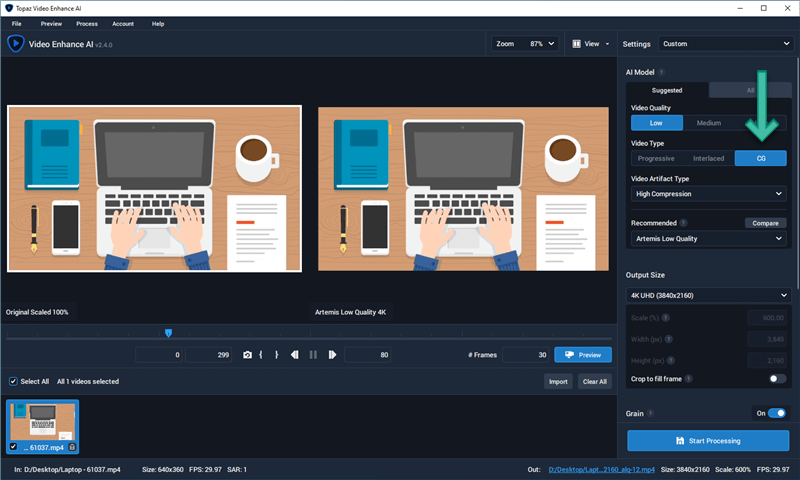
Task: Expand Video Artifact Type High Compression dropdown
Action: (x=709, y=194)
